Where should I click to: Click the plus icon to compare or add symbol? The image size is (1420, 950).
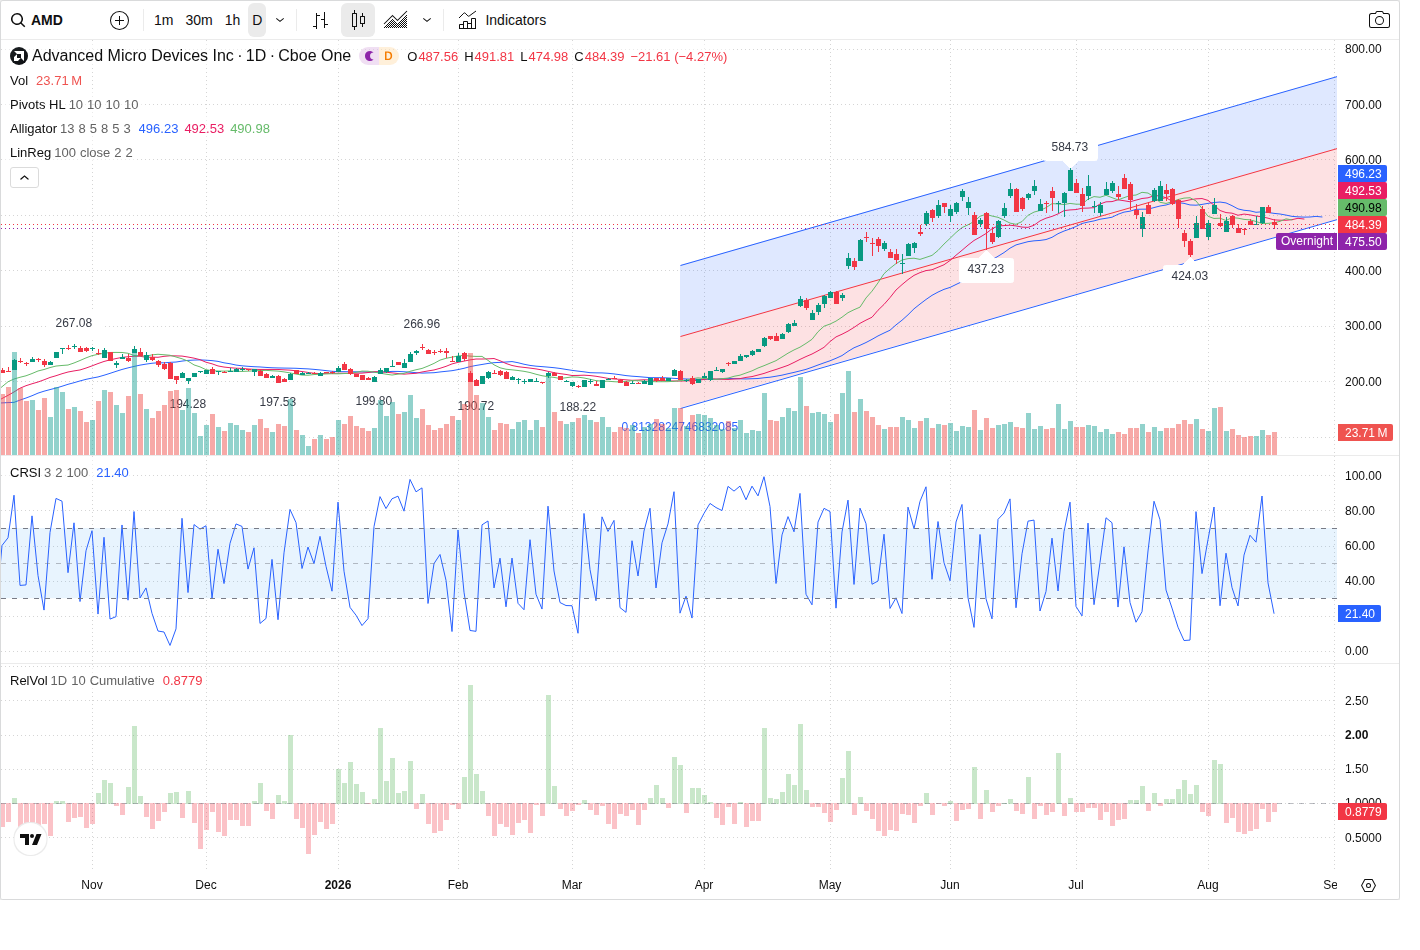[119, 20]
